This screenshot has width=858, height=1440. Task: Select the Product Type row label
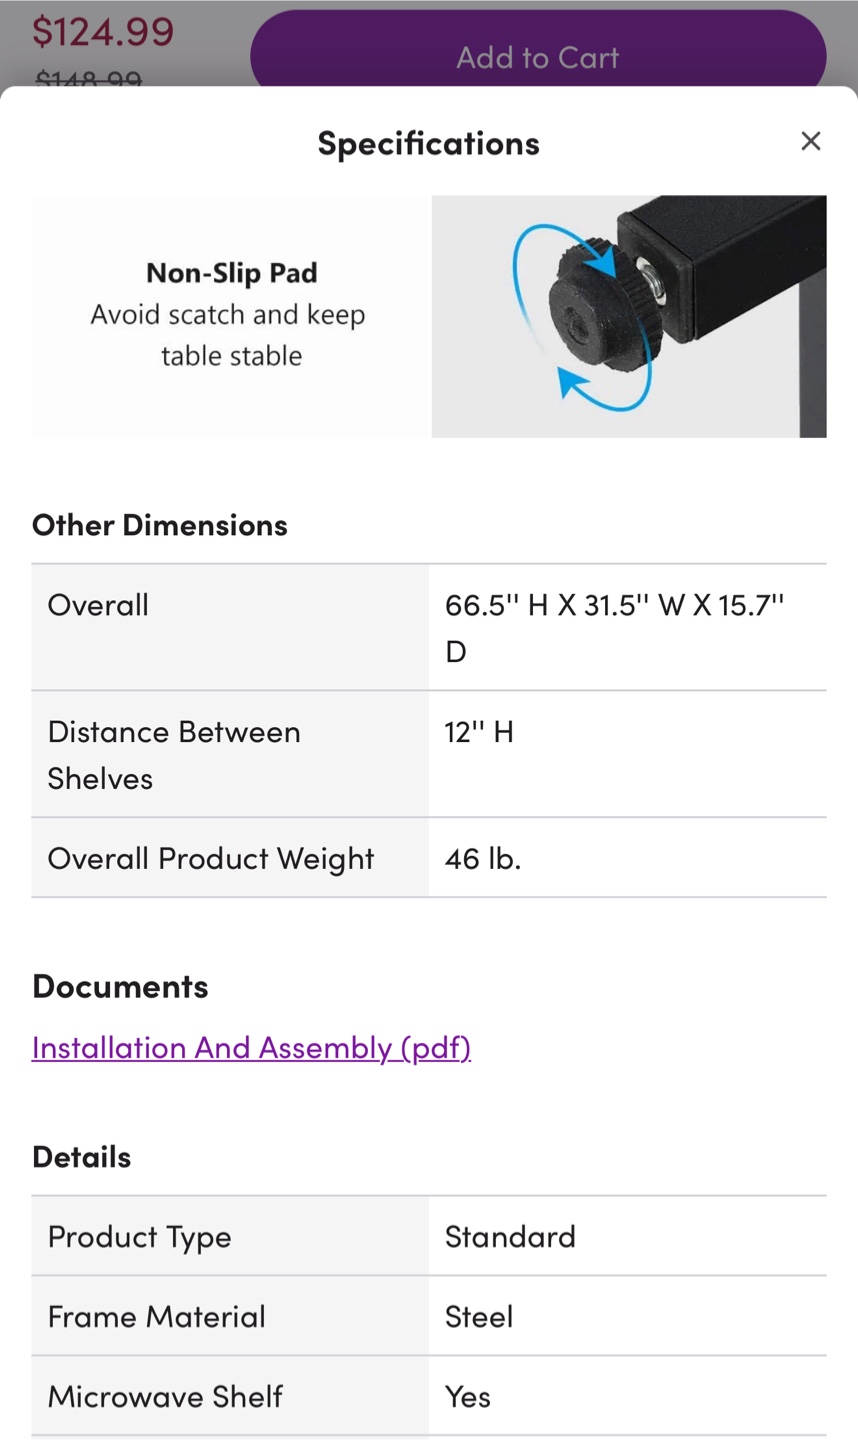click(x=139, y=1237)
